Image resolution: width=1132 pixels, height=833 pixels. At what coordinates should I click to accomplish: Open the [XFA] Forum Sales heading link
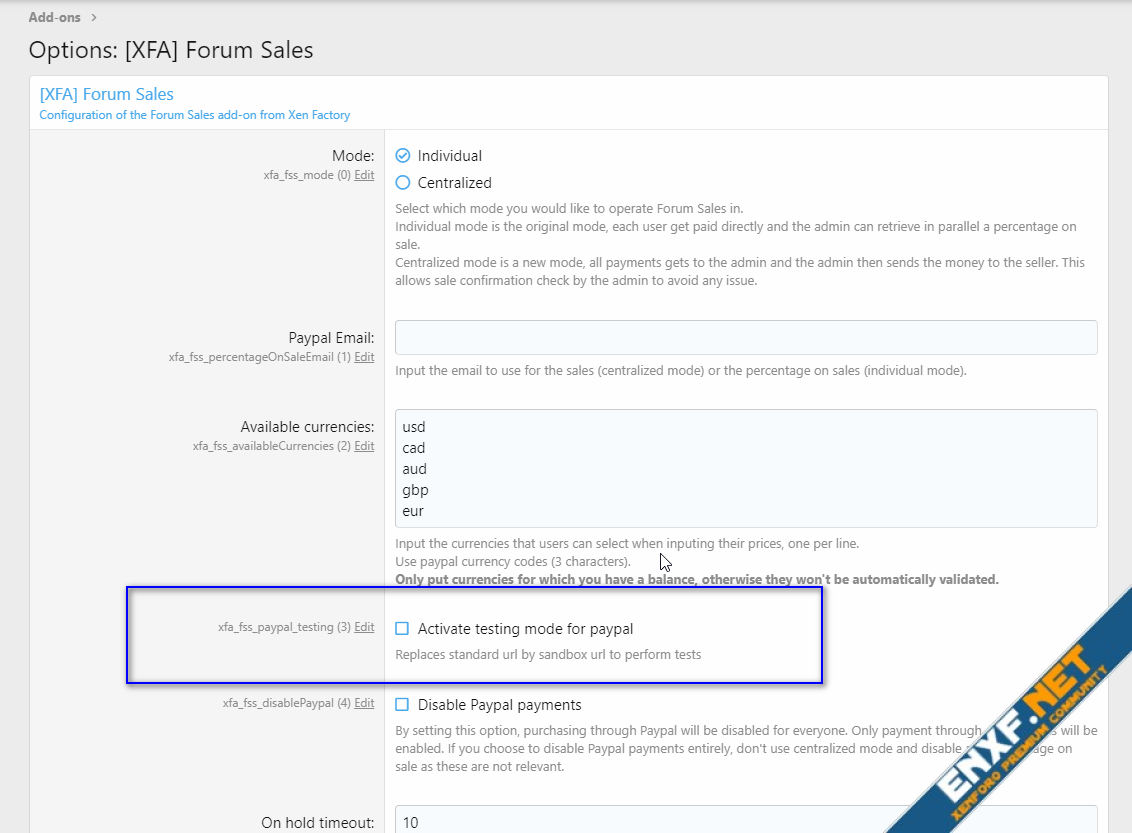pyautogui.click(x=106, y=94)
